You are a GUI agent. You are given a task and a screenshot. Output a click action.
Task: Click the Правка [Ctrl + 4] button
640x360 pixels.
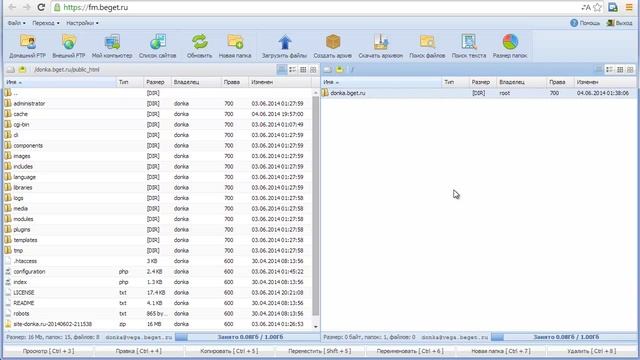click(138, 351)
